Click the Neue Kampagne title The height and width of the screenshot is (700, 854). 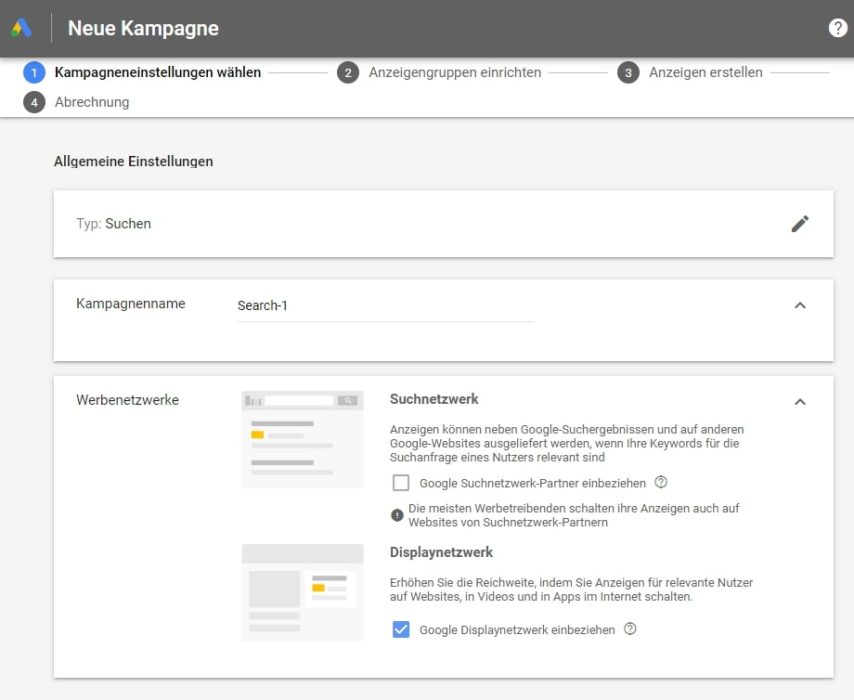(143, 28)
